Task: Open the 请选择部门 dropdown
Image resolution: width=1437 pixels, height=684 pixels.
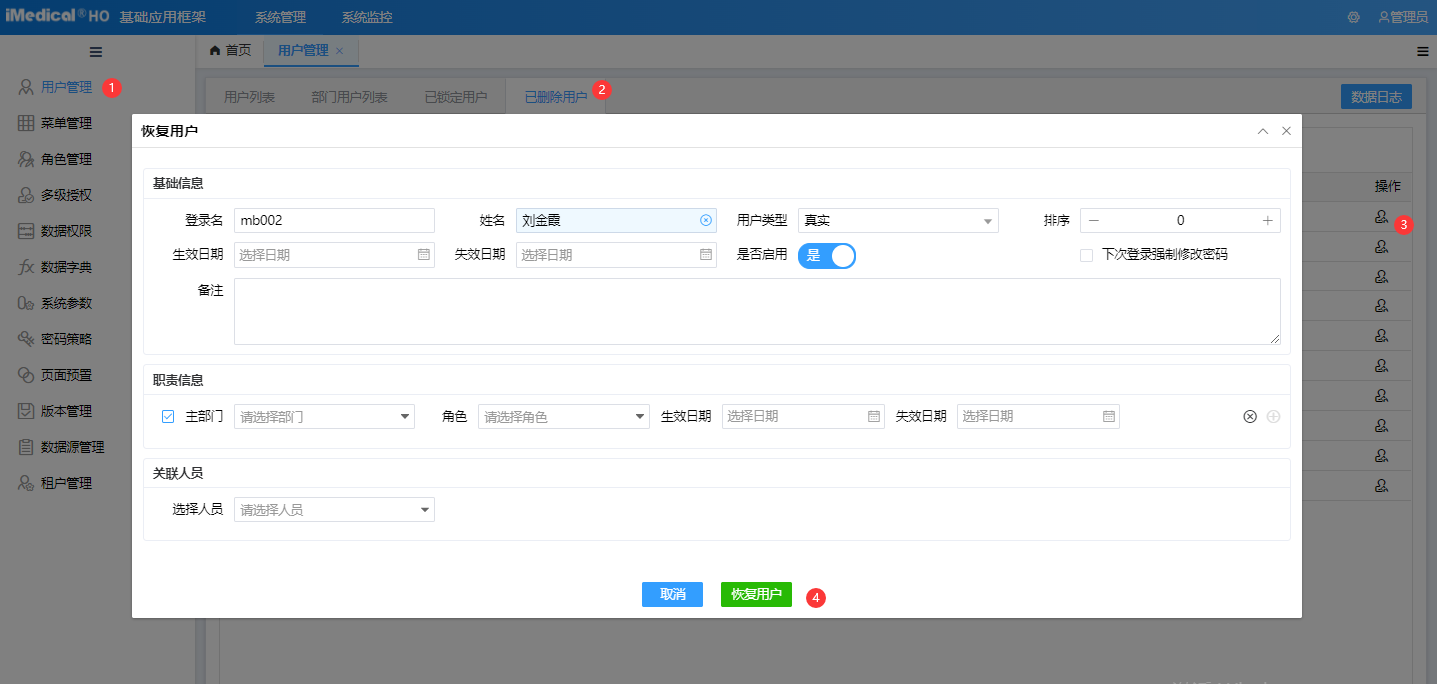Action: pyautogui.click(x=404, y=417)
